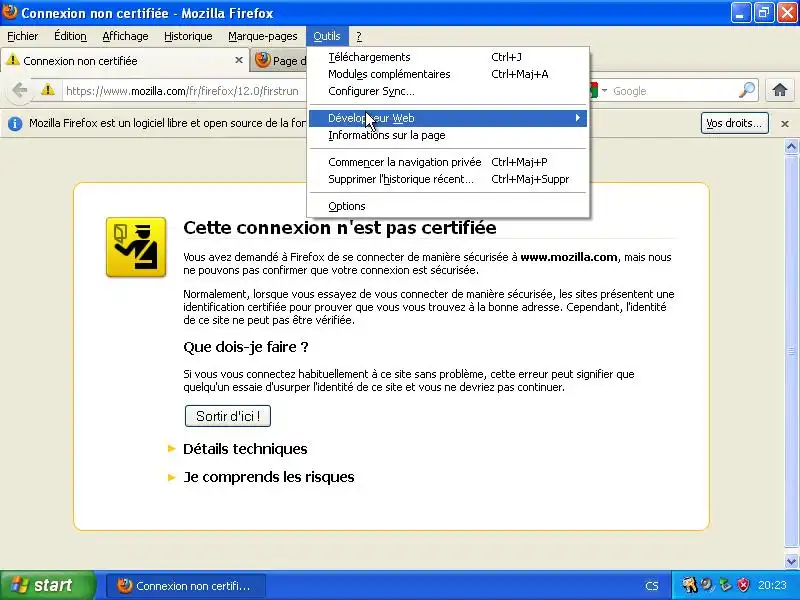
Task: Expand the Développeur Web submenu arrow
Action: tap(578, 118)
